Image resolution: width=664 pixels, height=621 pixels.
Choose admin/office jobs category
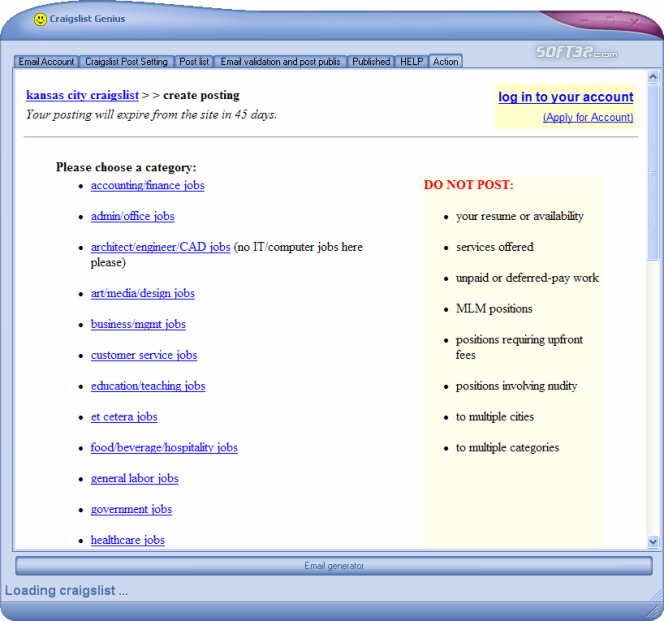(x=133, y=216)
